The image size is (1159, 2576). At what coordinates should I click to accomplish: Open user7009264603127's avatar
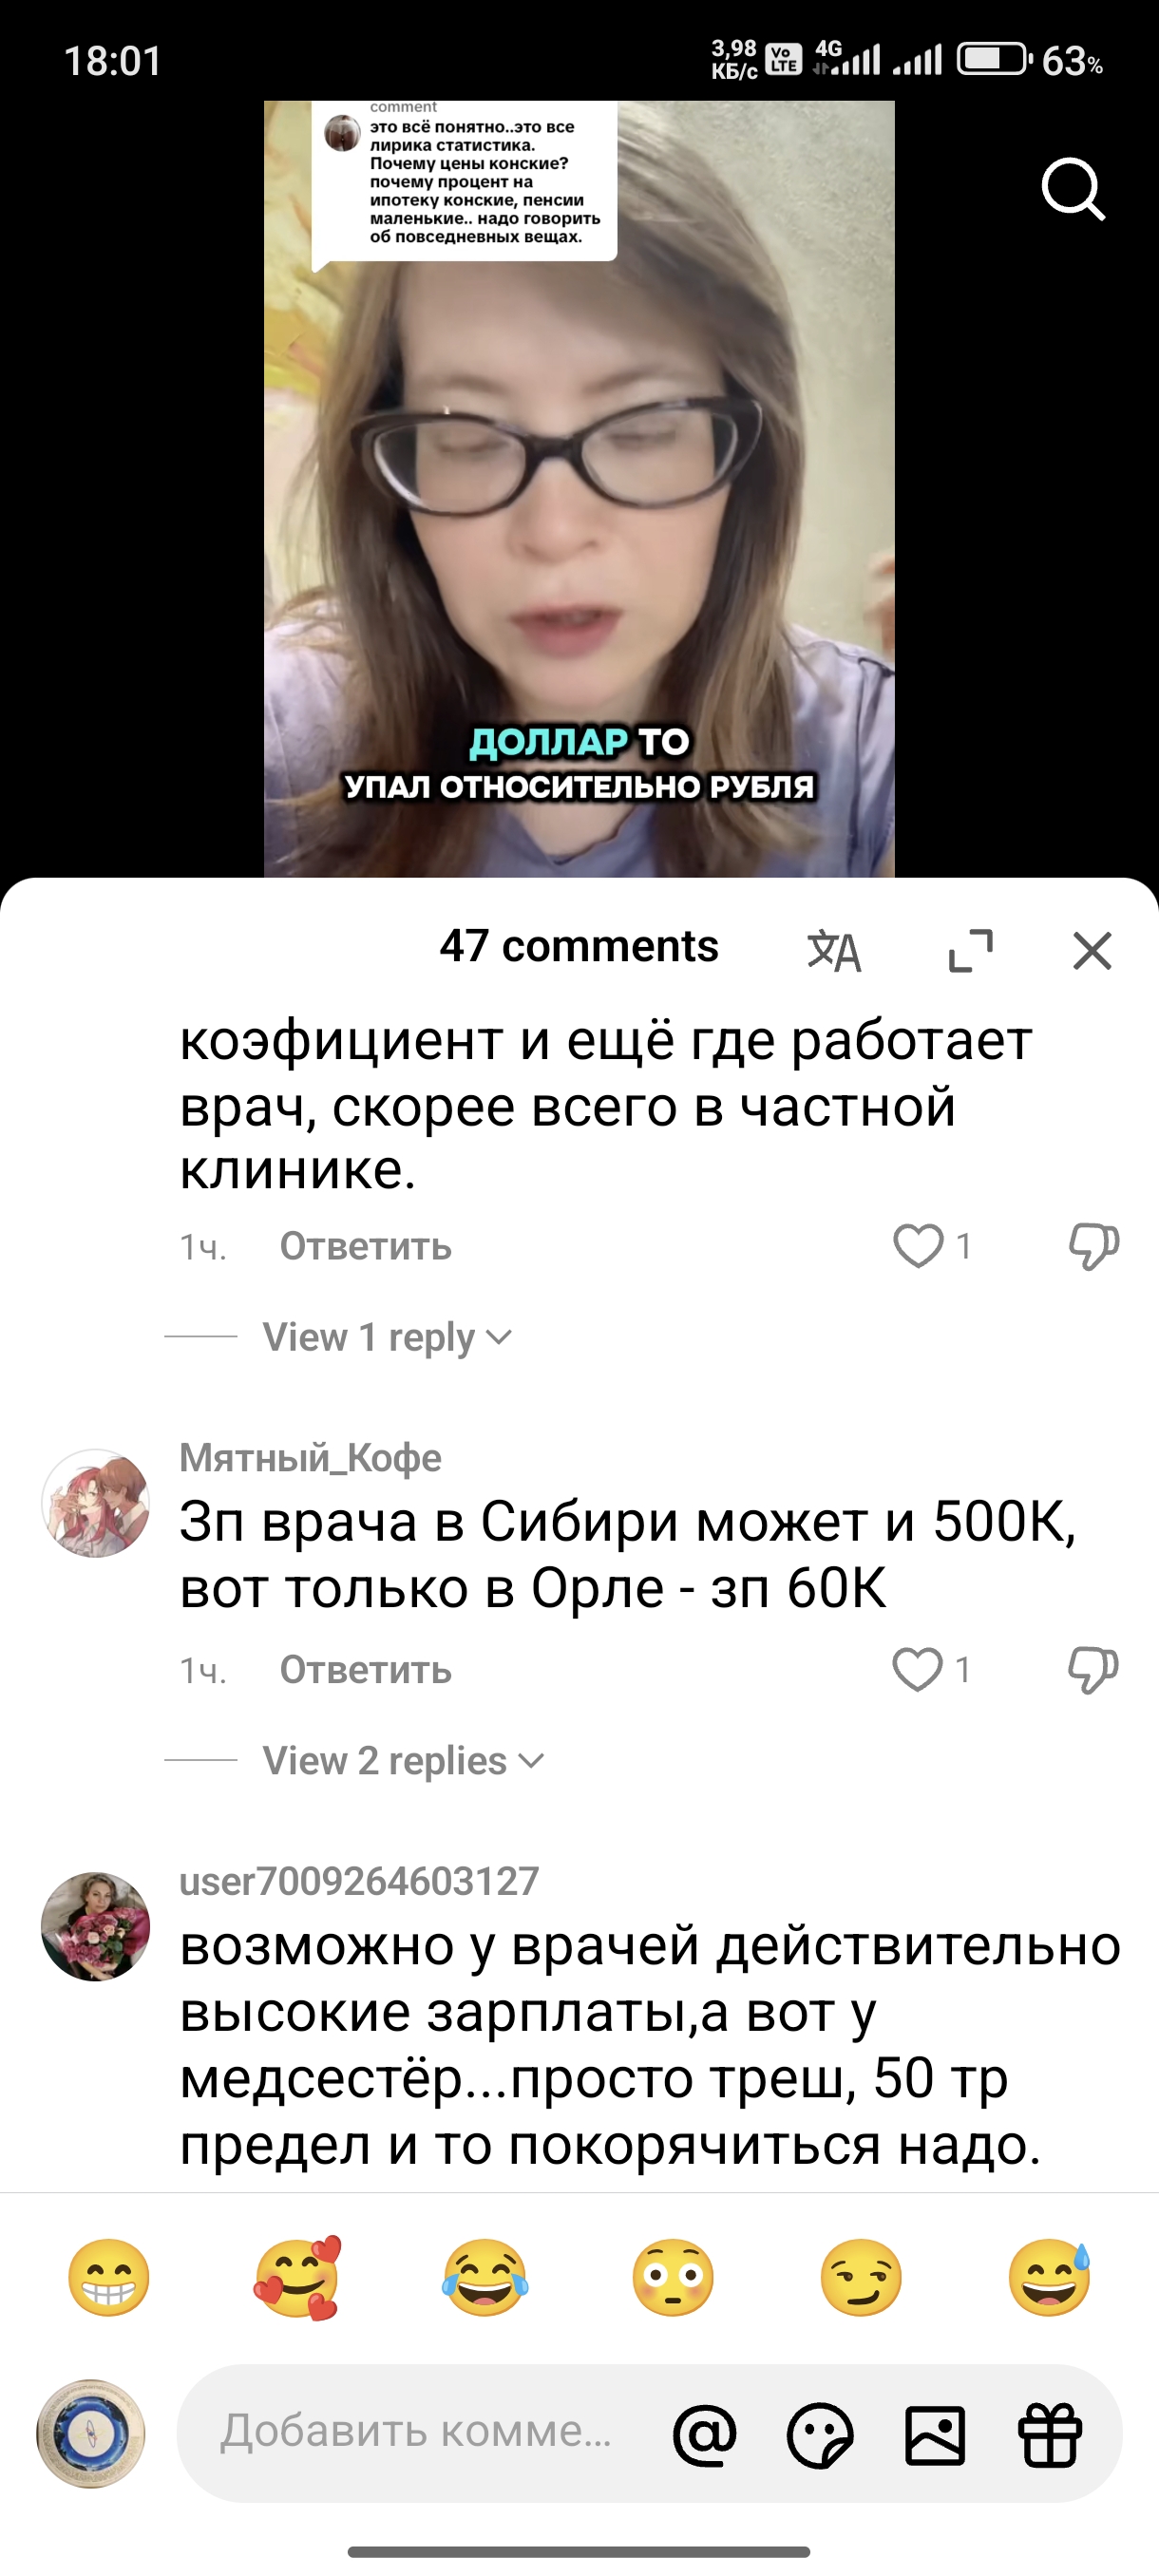point(95,1926)
